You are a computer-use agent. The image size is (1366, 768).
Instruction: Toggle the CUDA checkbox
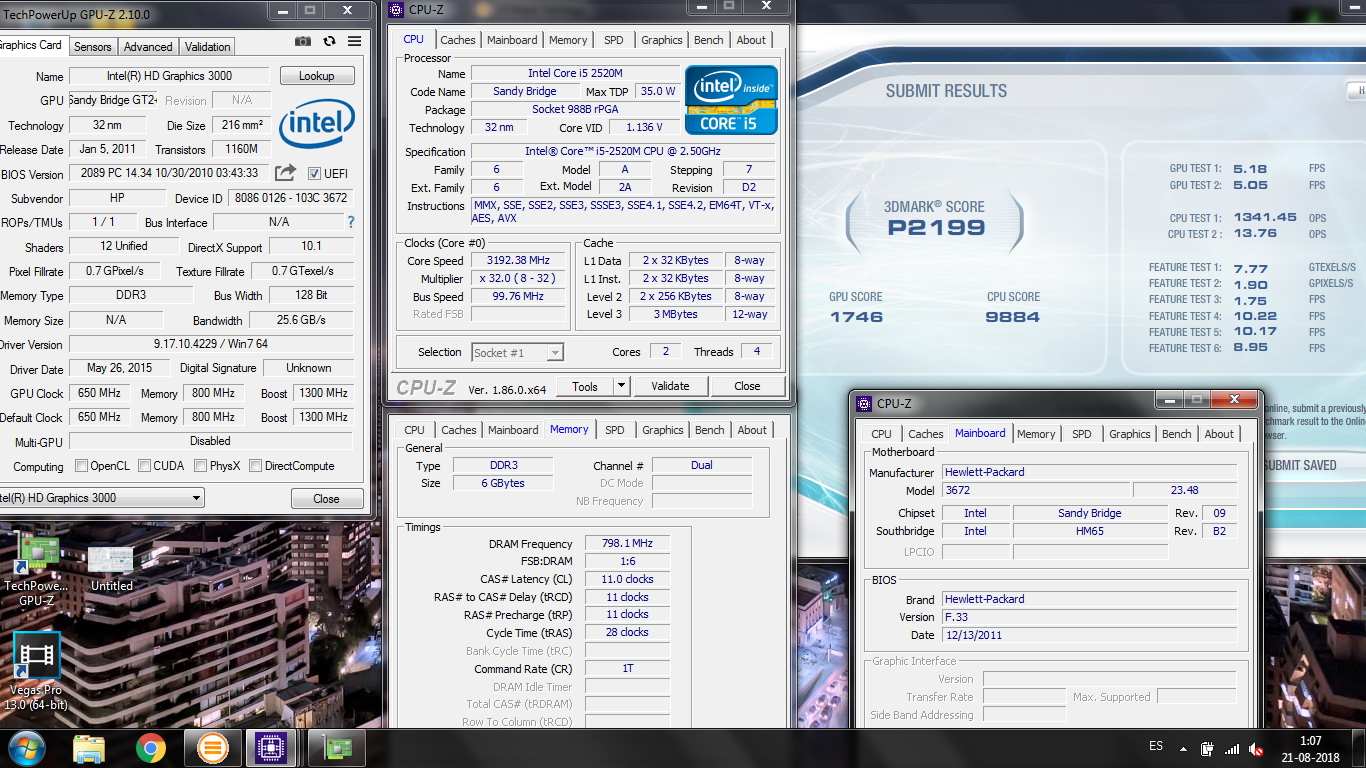point(145,466)
